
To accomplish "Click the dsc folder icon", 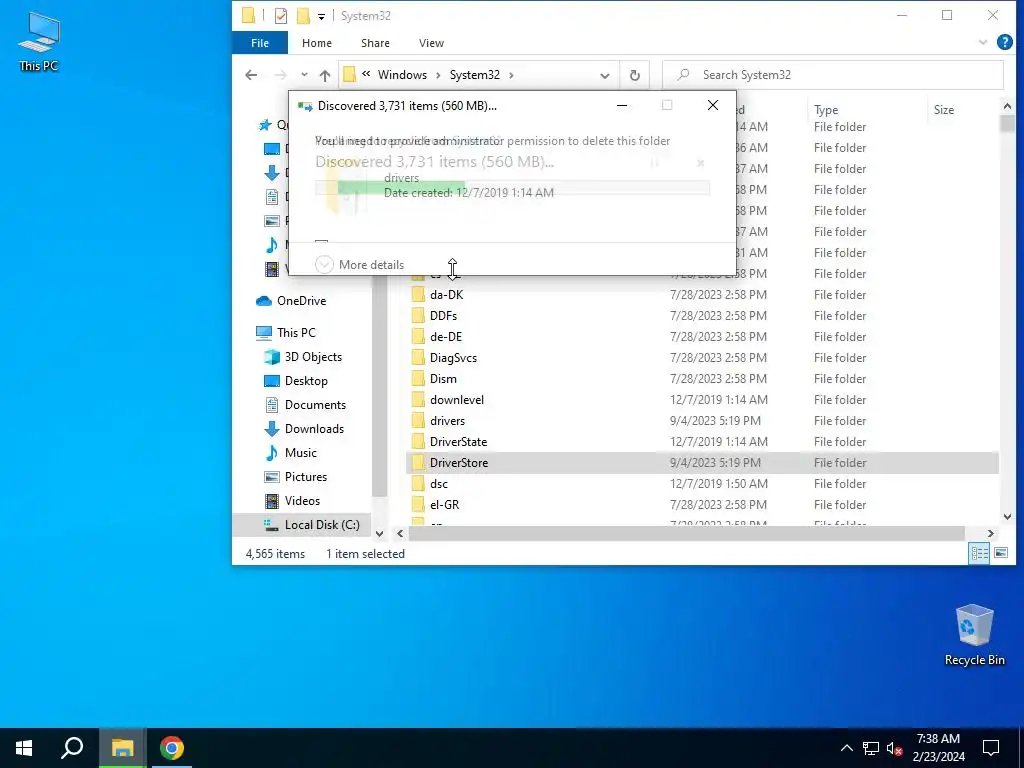I will tap(418, 484).
